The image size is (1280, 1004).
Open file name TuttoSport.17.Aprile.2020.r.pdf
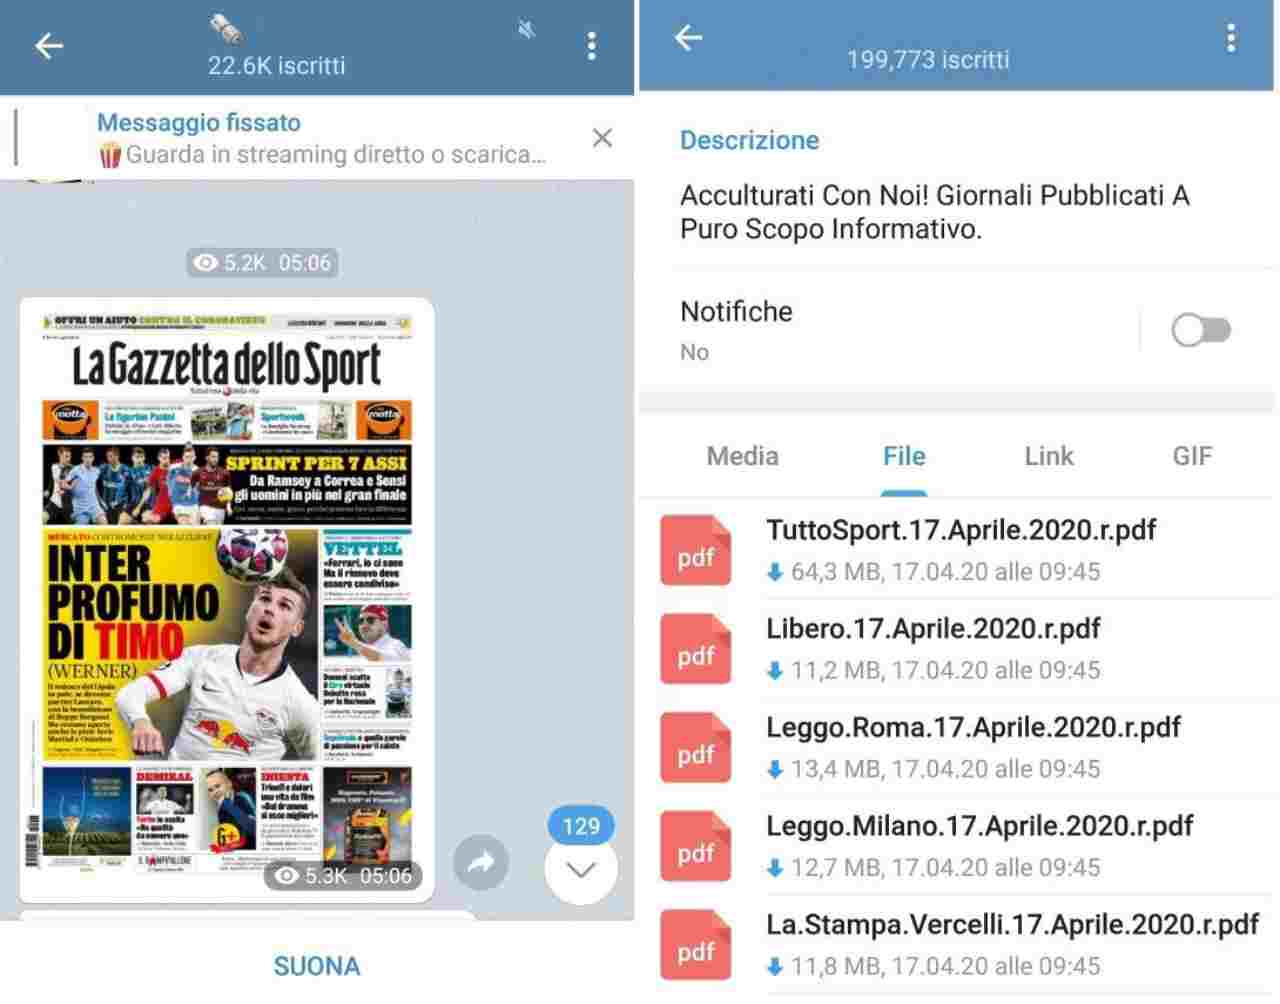pos(961,530)
